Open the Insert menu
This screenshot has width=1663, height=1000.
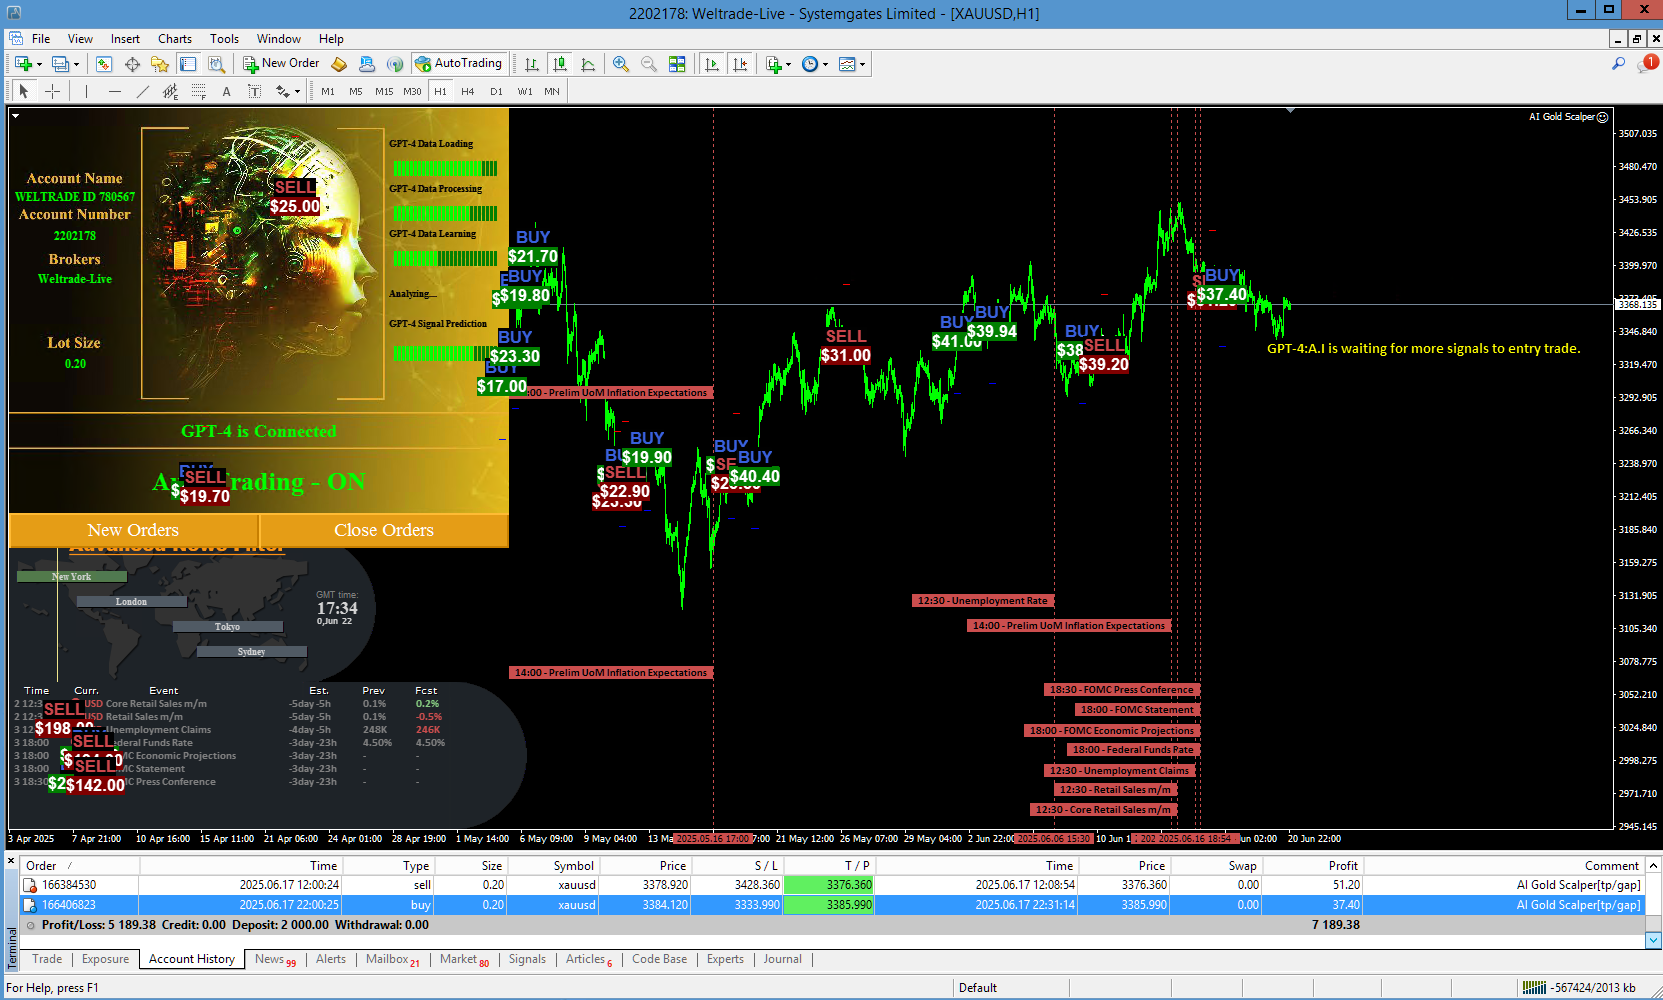click(x=125, y=39)
